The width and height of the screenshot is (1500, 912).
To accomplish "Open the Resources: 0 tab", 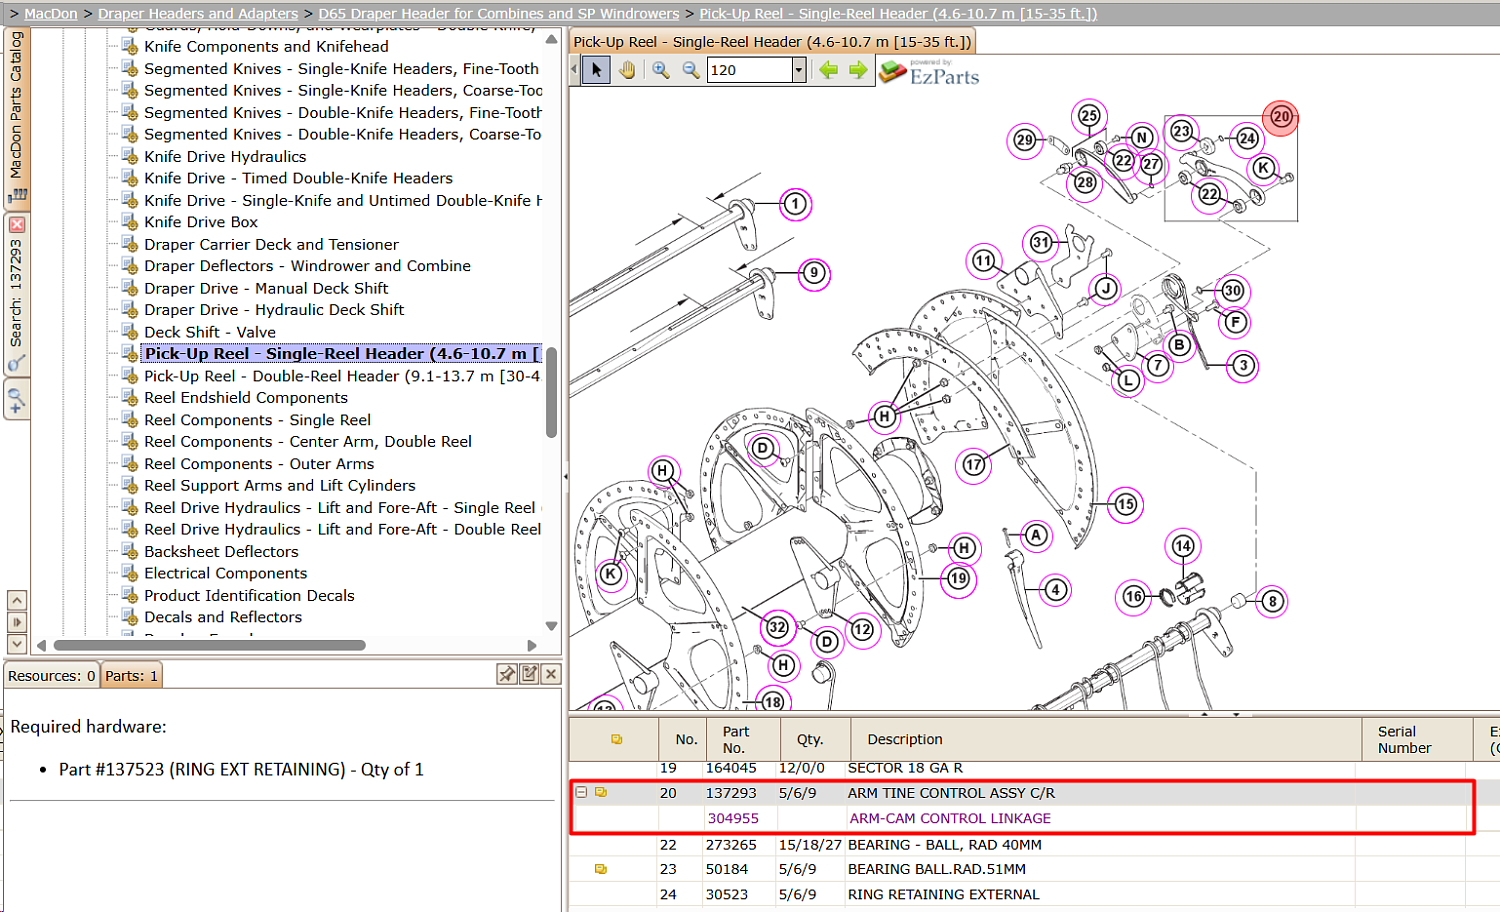I will coord(52,676).
